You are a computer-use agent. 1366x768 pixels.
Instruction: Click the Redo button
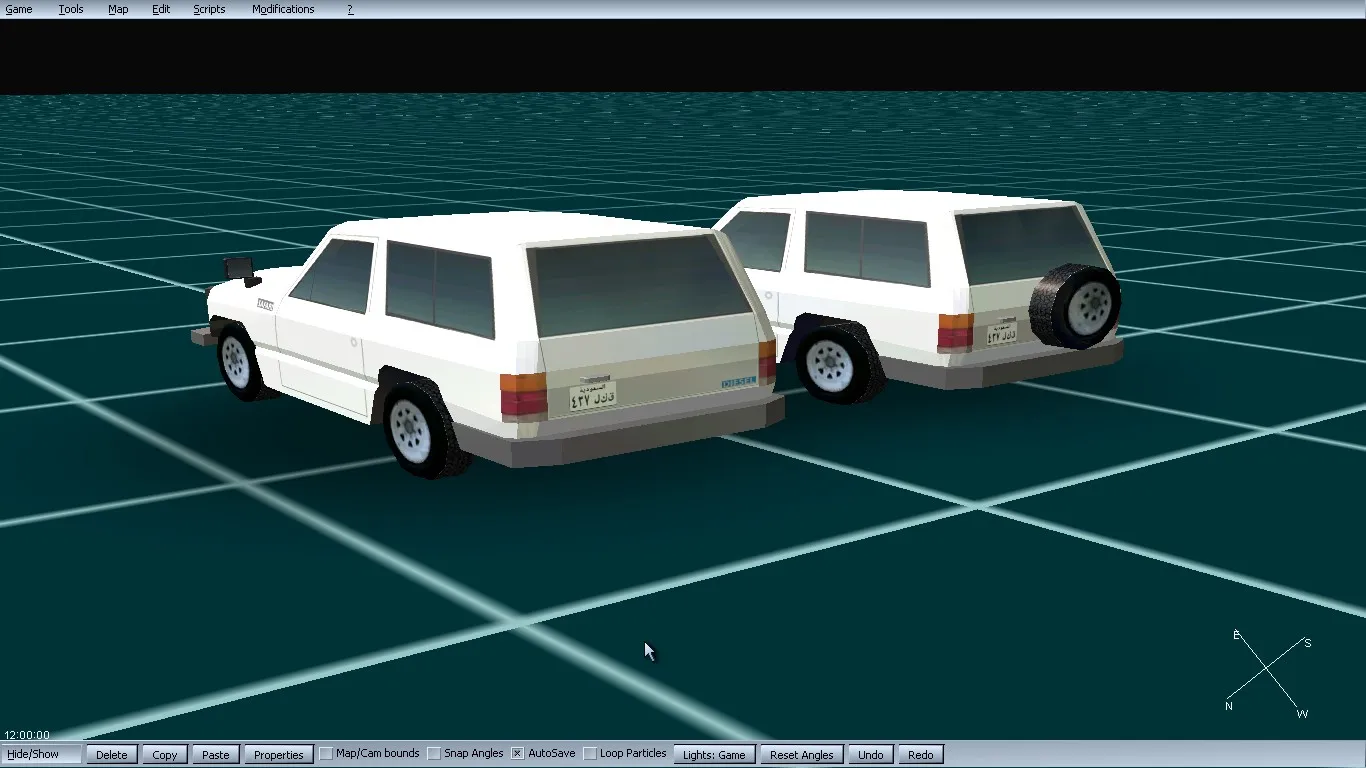921,754
